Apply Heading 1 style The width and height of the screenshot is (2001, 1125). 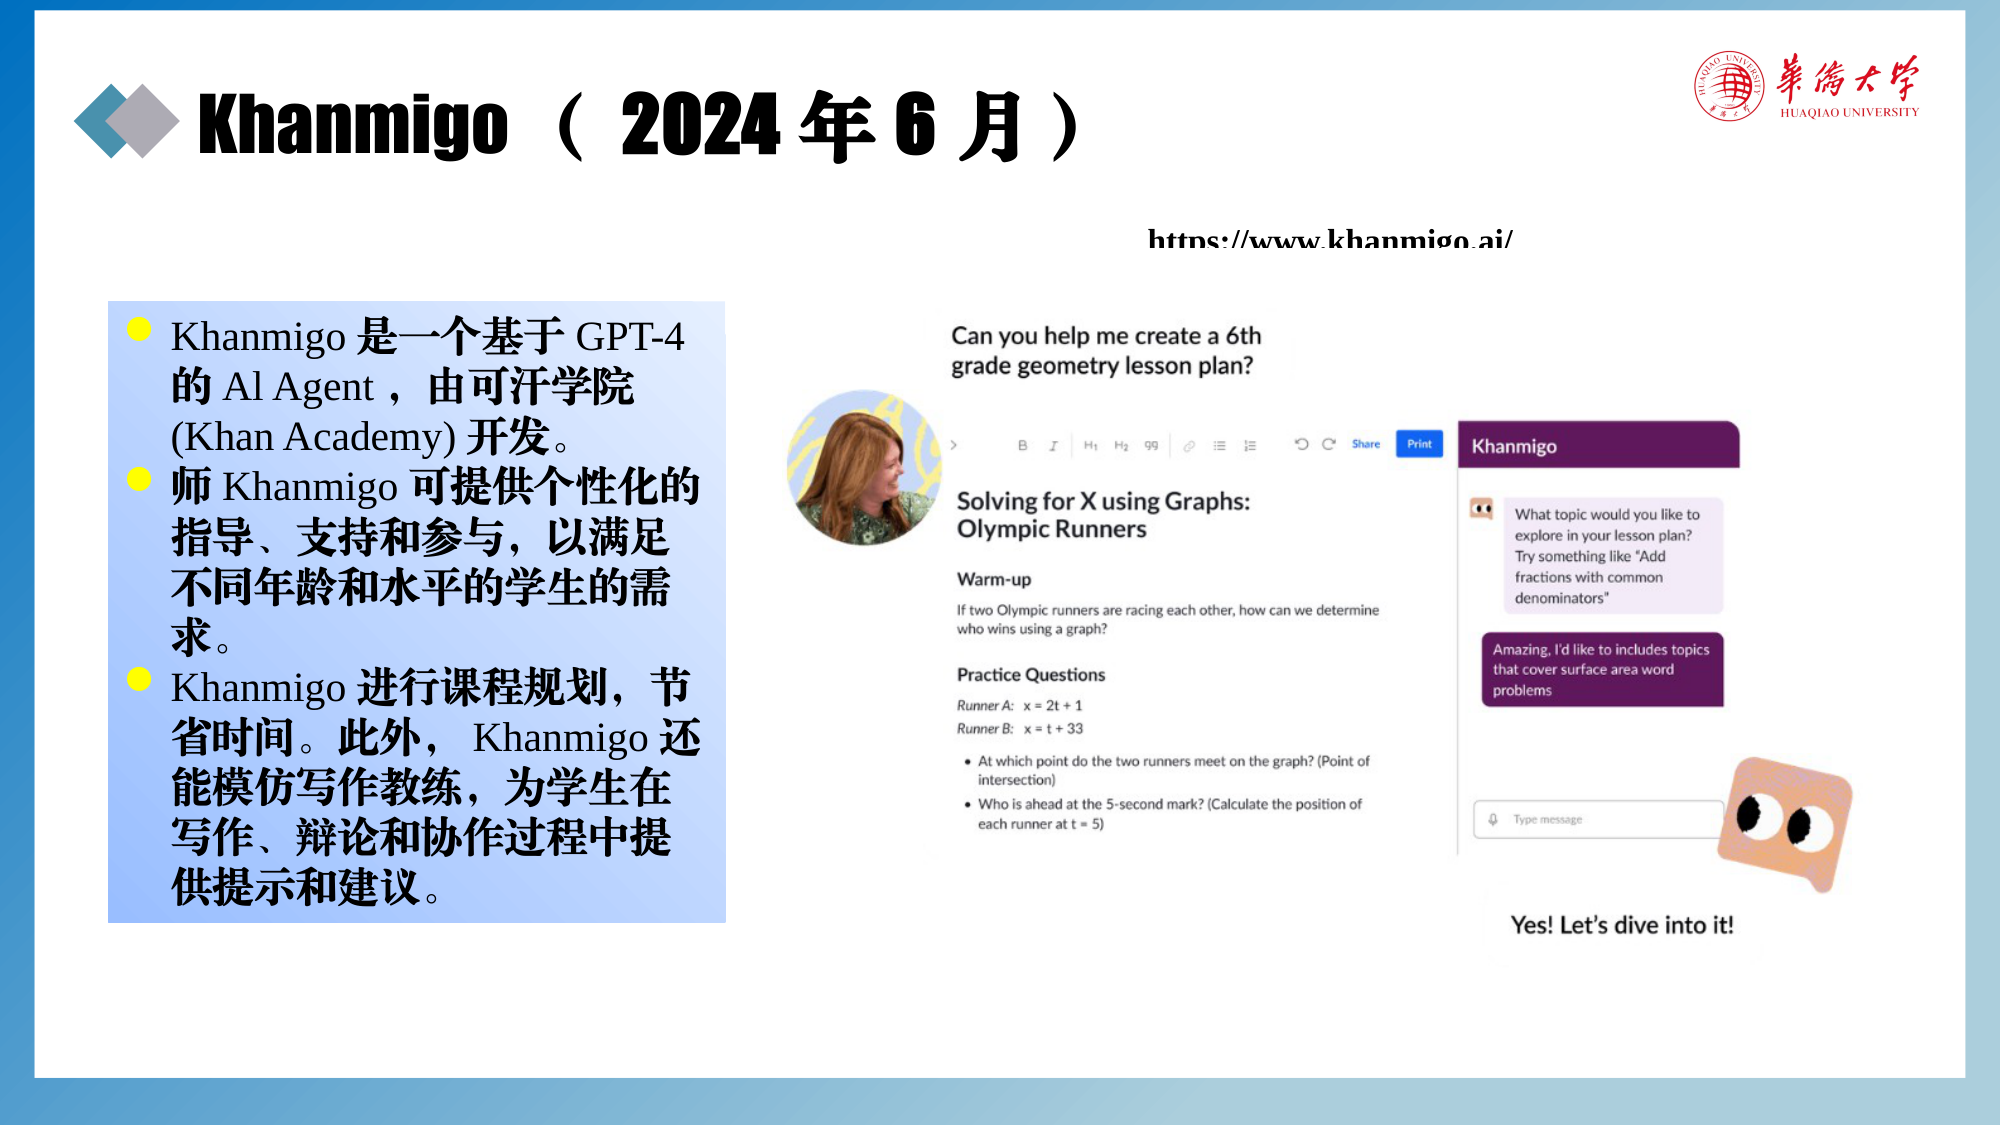(x=1090, y=445)
